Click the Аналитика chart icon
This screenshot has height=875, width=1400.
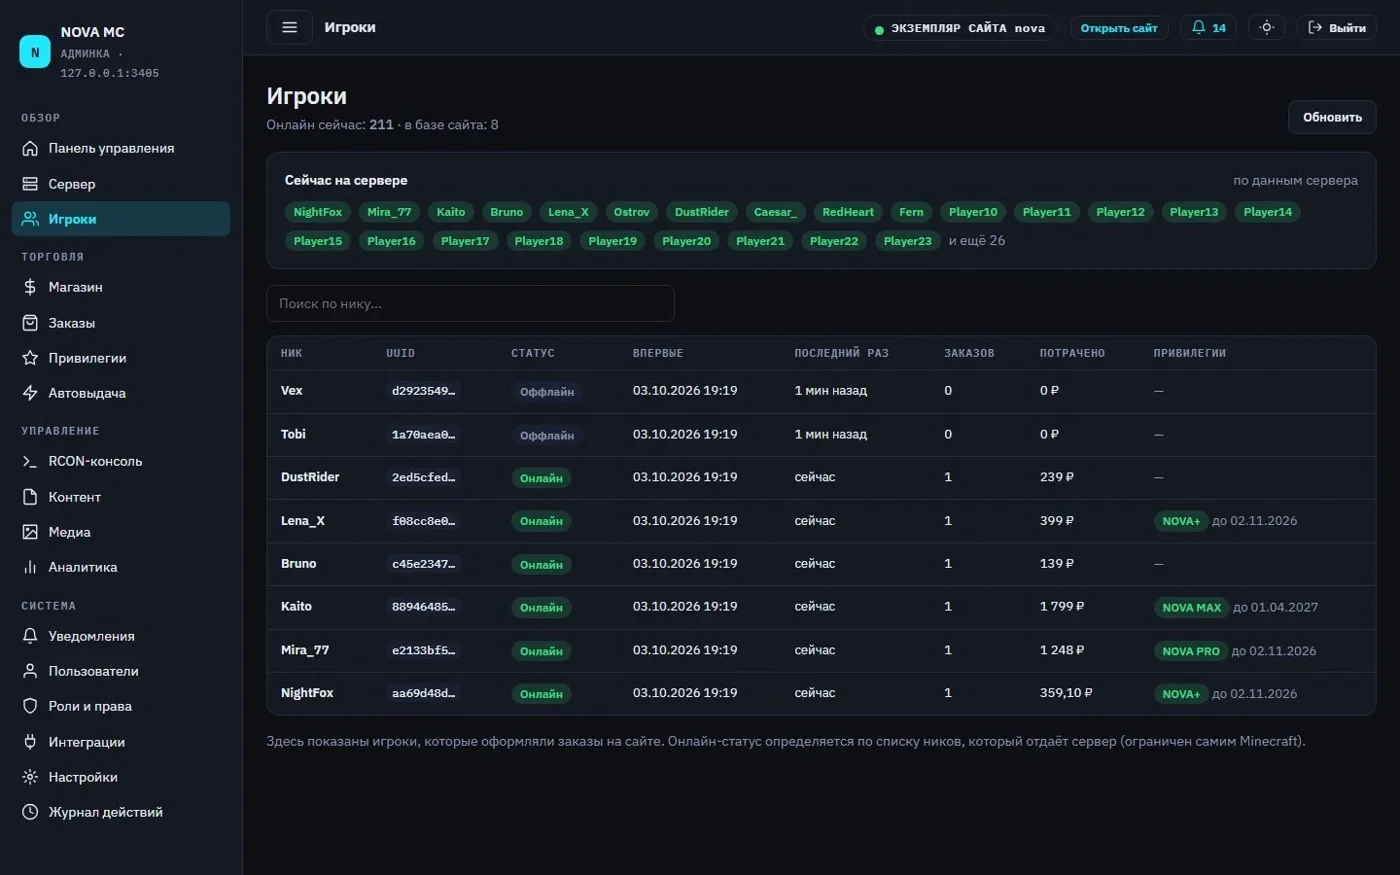[30, 567]
